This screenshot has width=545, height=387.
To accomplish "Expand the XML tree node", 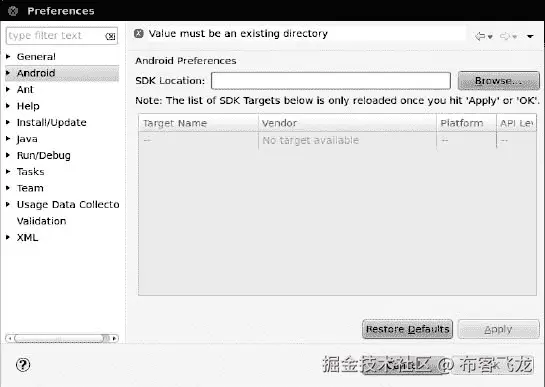I will [8, 237].
